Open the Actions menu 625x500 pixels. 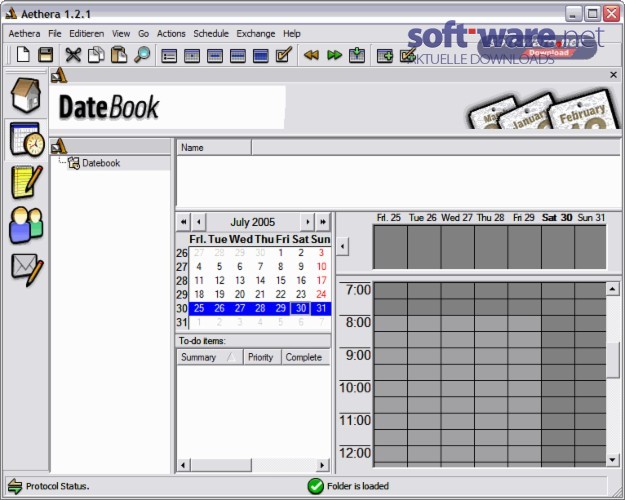click(x=171, y=34)
